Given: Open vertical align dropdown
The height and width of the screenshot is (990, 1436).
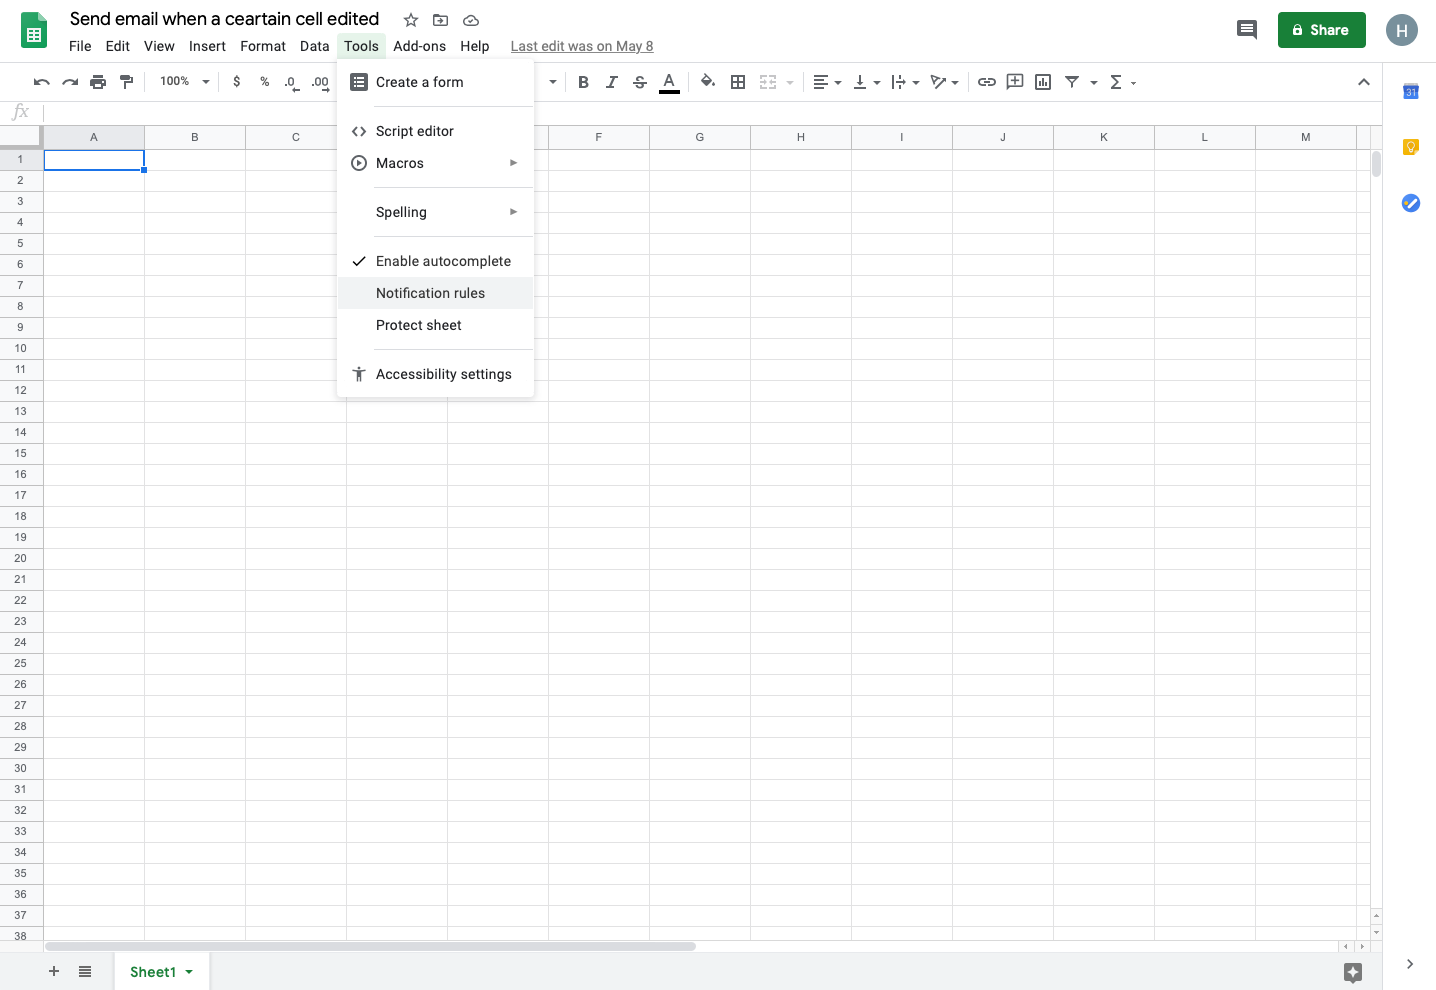Looking at the screenshot, I should (866, 82).
